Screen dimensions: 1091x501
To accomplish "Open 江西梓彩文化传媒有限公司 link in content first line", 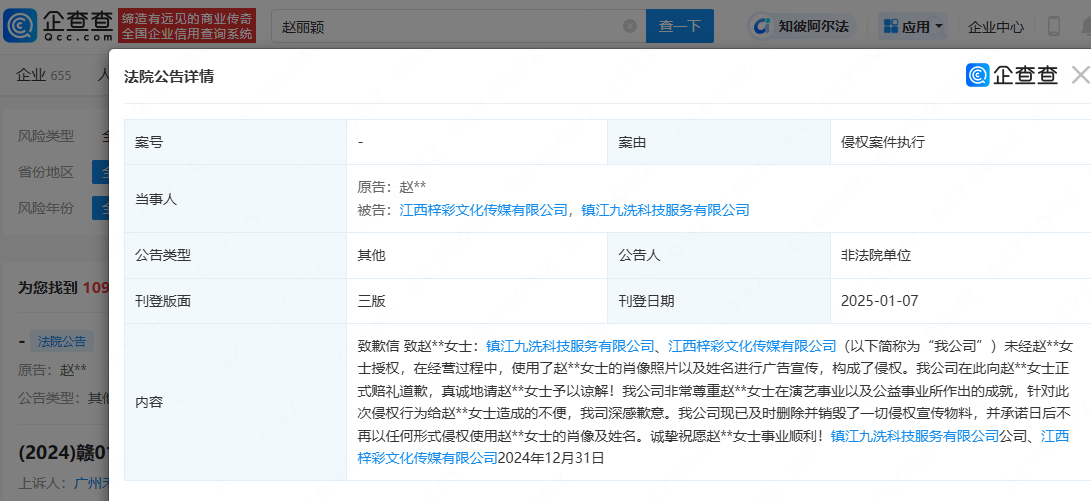I will pyautogui.click(x=752, y=346).
